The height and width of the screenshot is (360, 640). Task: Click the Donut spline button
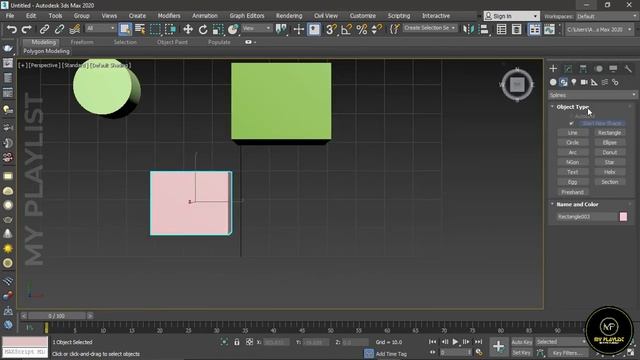coord(609,152)
